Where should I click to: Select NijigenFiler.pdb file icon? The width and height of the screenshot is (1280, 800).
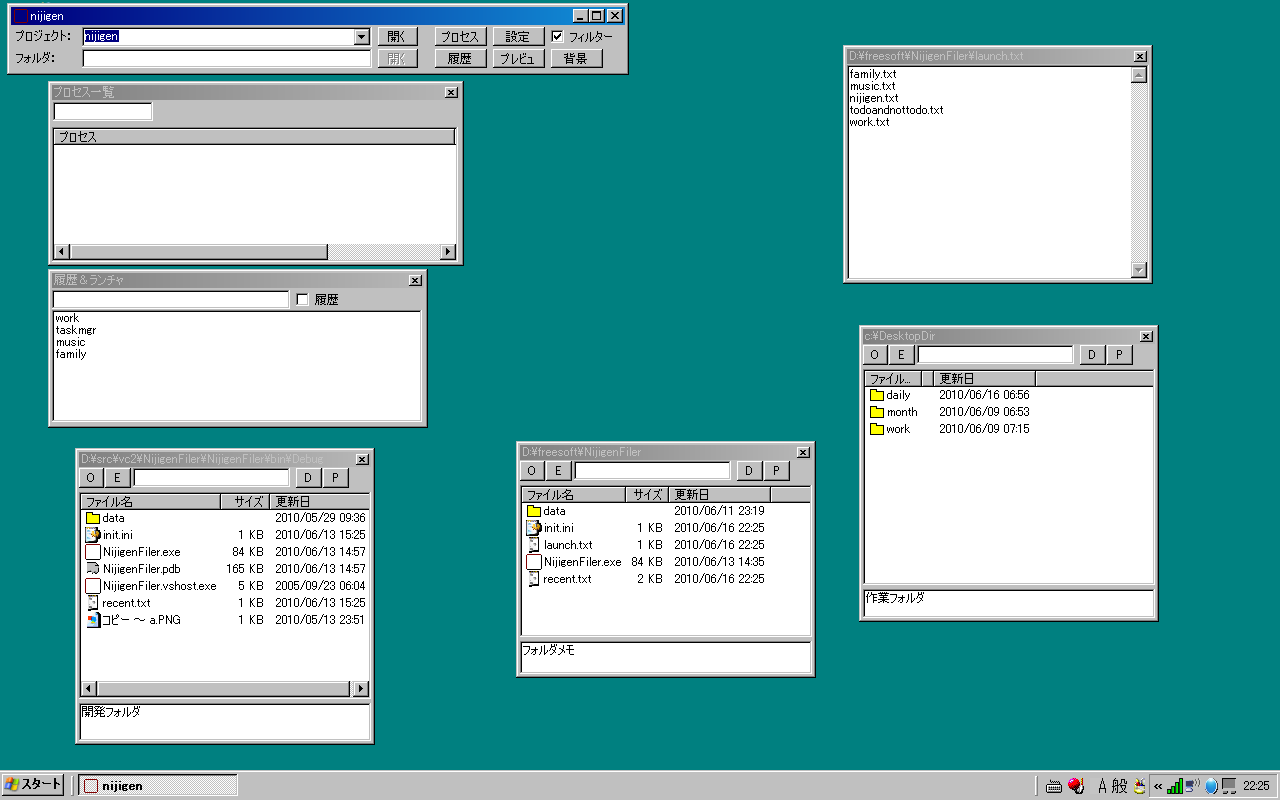93,569
